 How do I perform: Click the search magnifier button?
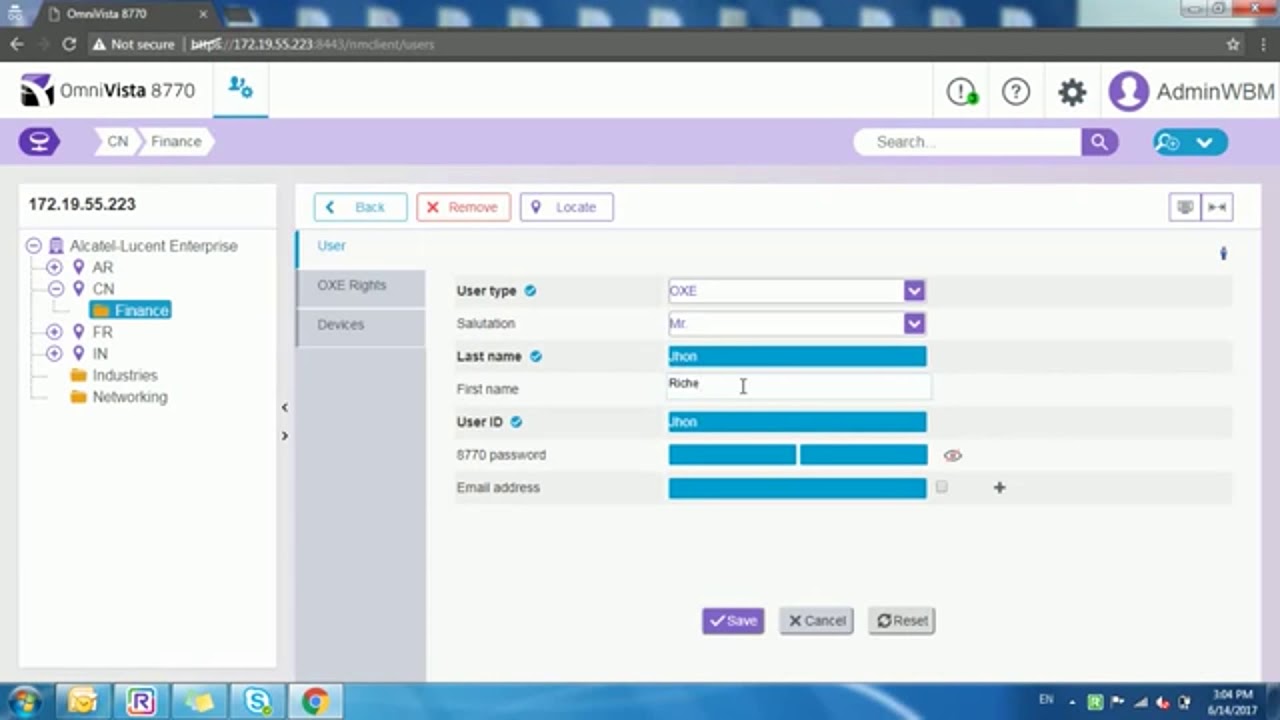coord(1099,142)
